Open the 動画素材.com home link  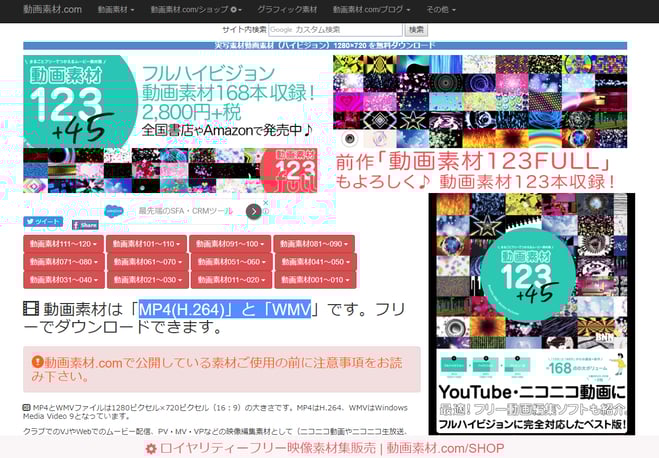(53, 9)
